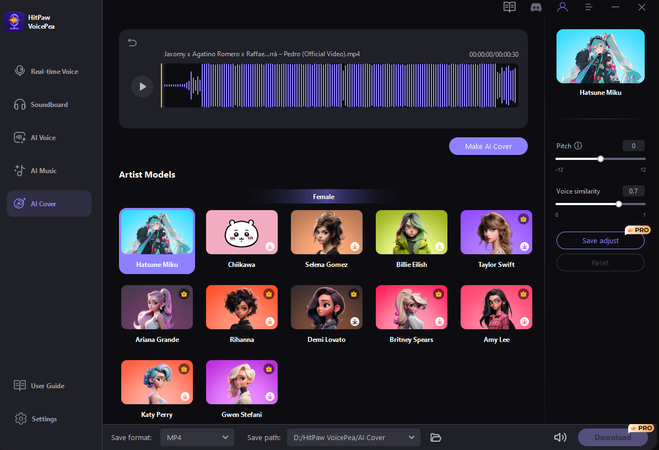Click the crown icon on Katy Perry card

pos(184,369)
